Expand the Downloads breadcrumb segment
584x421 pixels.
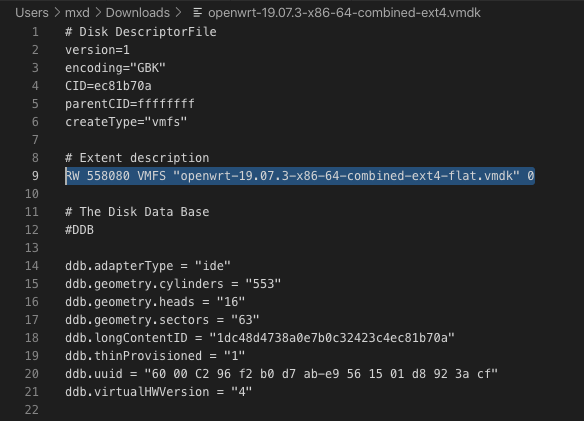coord(138,13)
